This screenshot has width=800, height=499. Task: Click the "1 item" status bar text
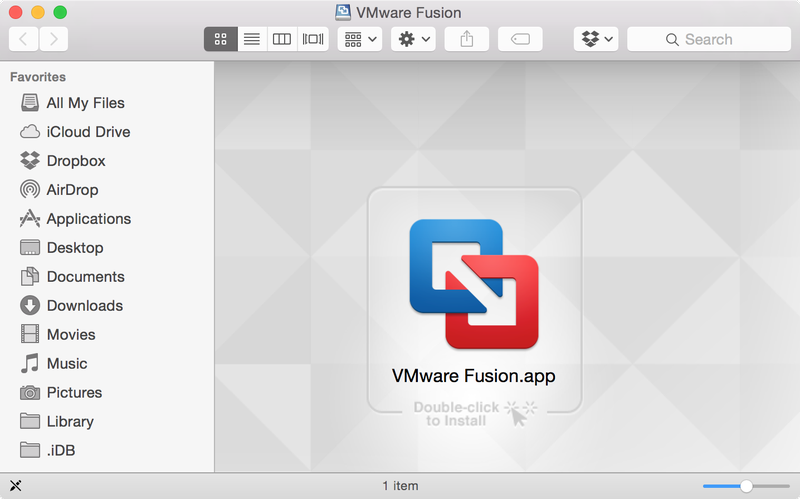tap(401, 486)
